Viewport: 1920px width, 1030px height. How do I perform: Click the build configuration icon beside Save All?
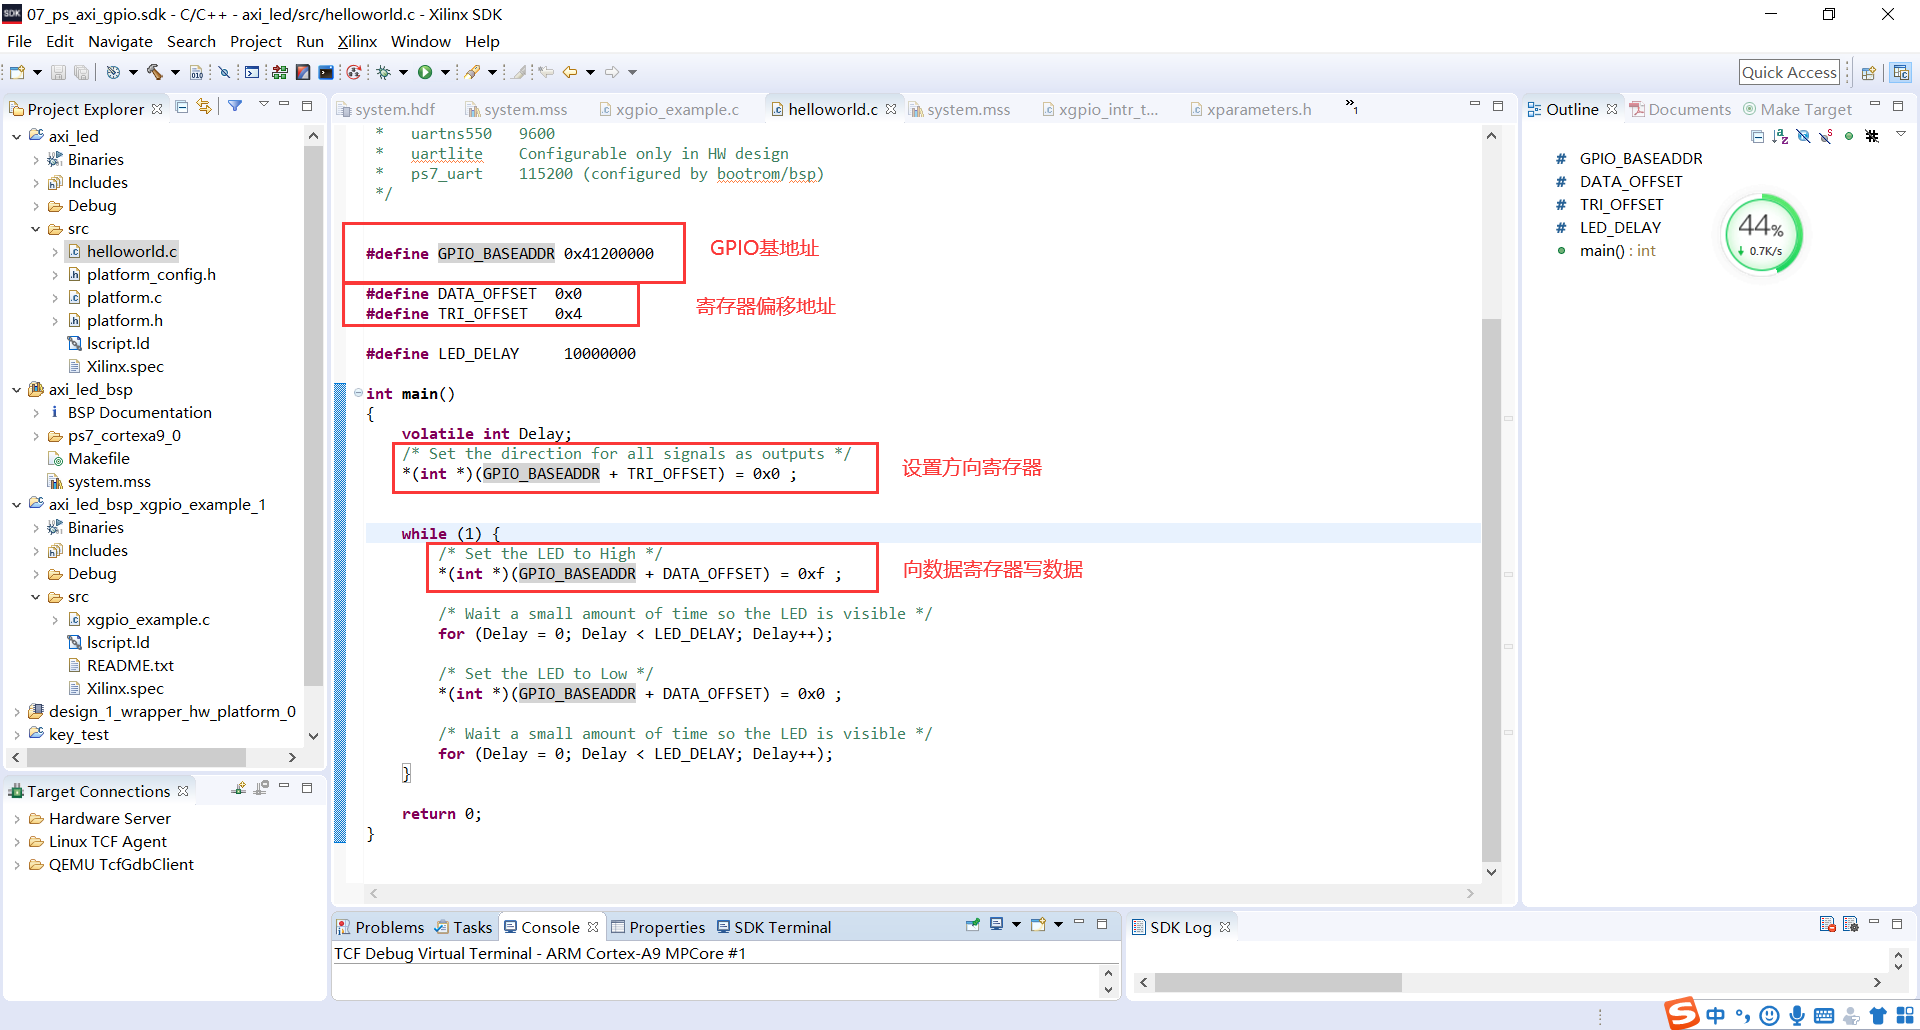[x=113, y=72]
